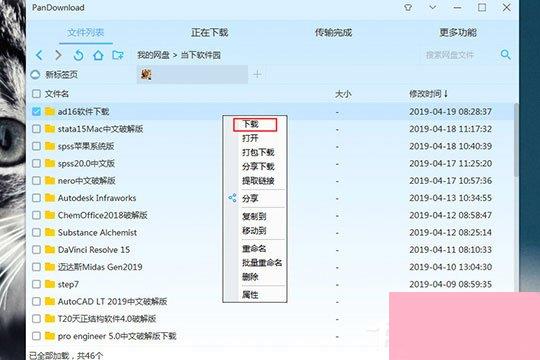540x360 pixels.
Task: Switch to 文件列表 tab
Action: tap(86, 33)
